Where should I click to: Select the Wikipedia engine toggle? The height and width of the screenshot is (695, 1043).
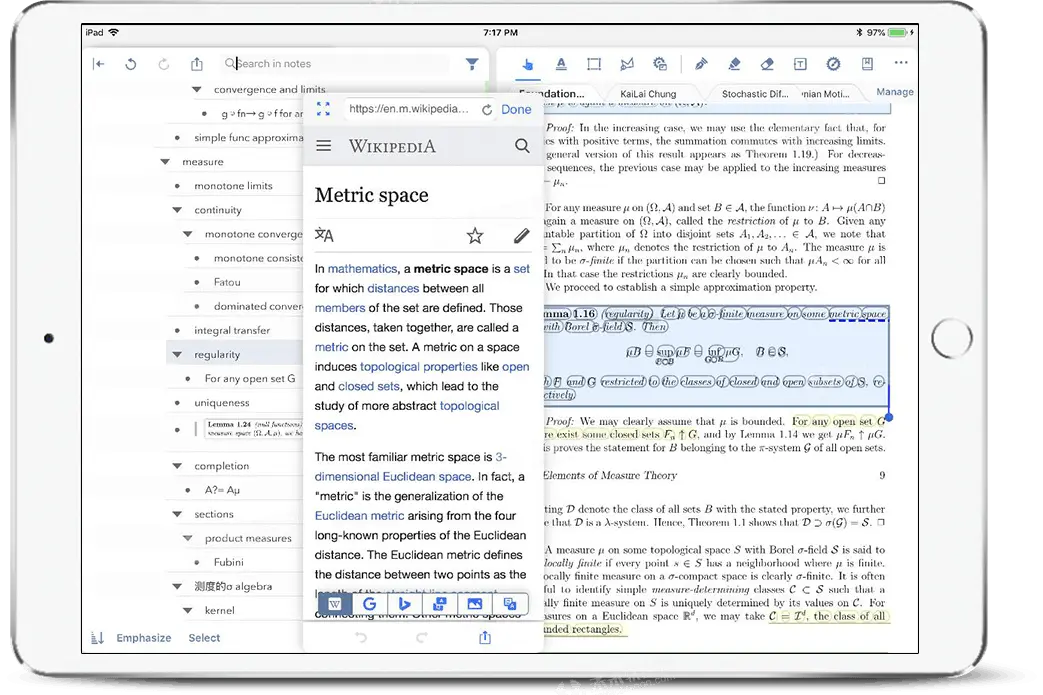(335, 604)
